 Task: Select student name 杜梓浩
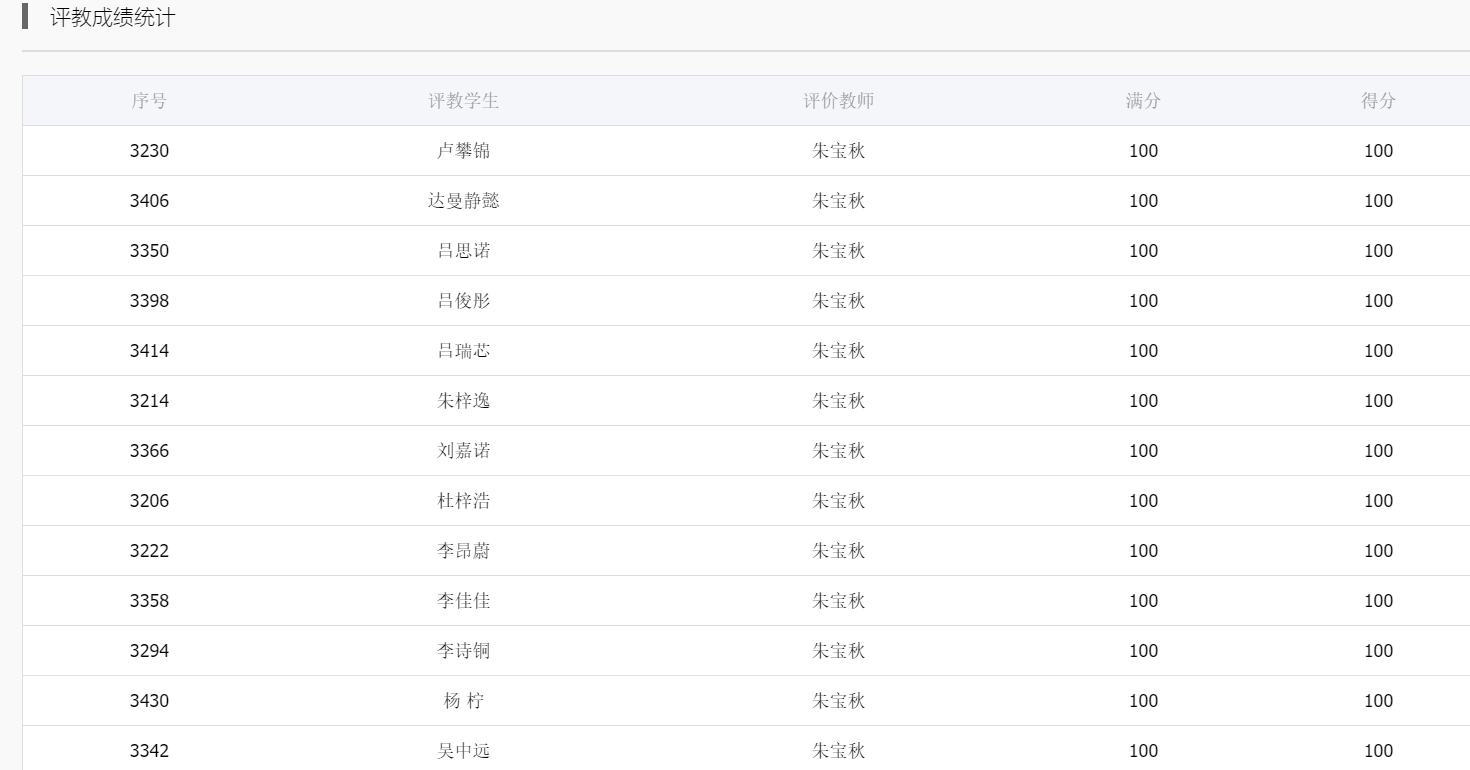click(x=463, y=501)
